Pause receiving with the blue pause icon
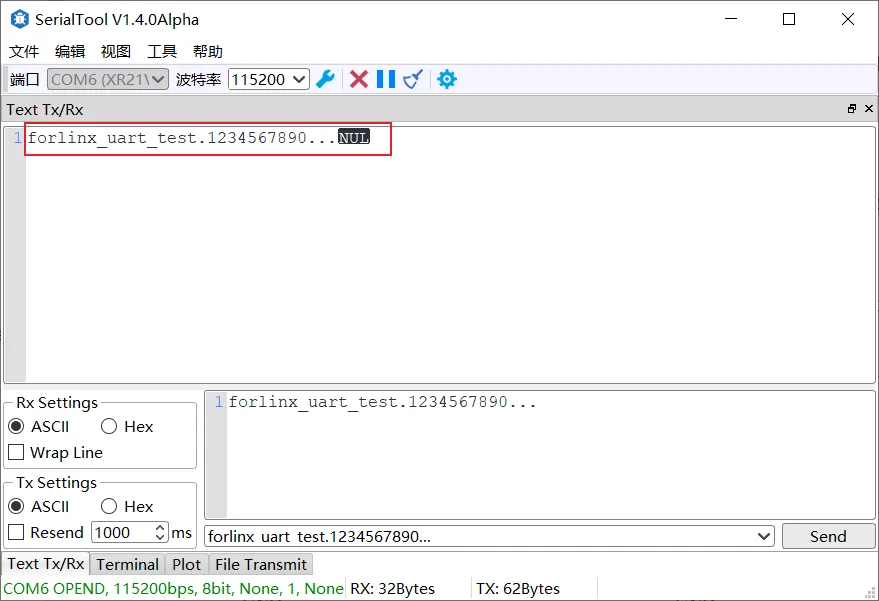 coord(386,79)
